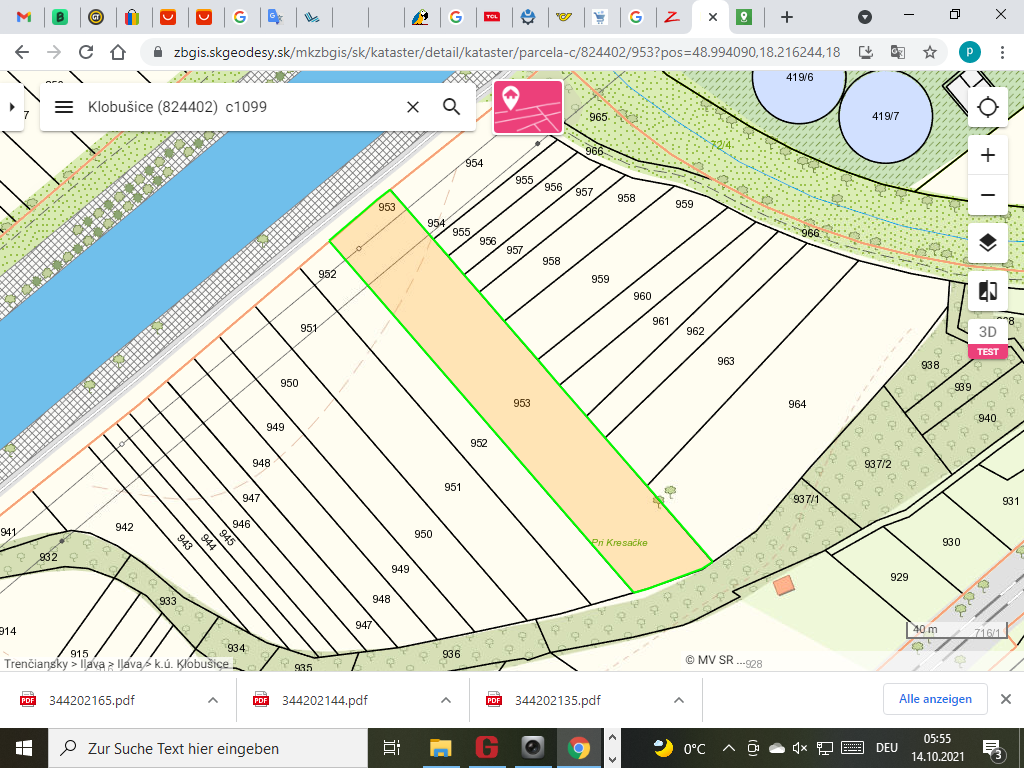Click the locate my position icon
This screenshot has width=1024, height=768.
pos(988,107)
